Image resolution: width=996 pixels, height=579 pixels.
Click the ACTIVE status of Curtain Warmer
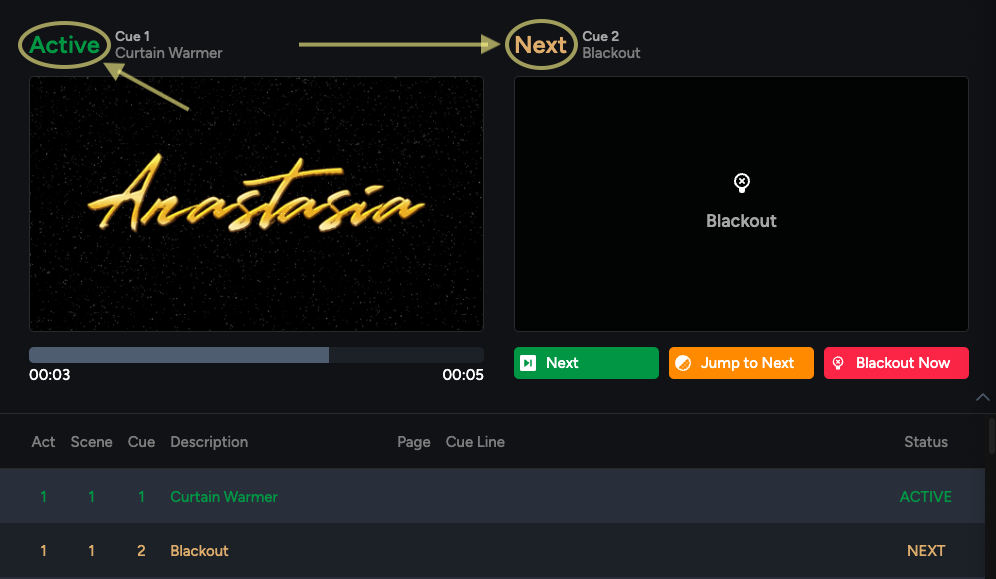pyautogui.click(x=925, y=496)
